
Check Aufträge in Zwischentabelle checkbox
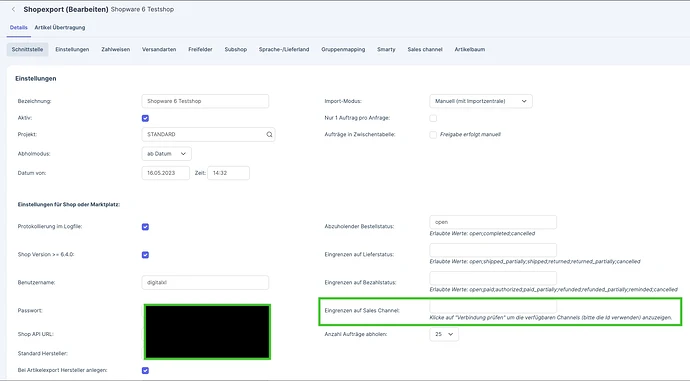point(433,135)
